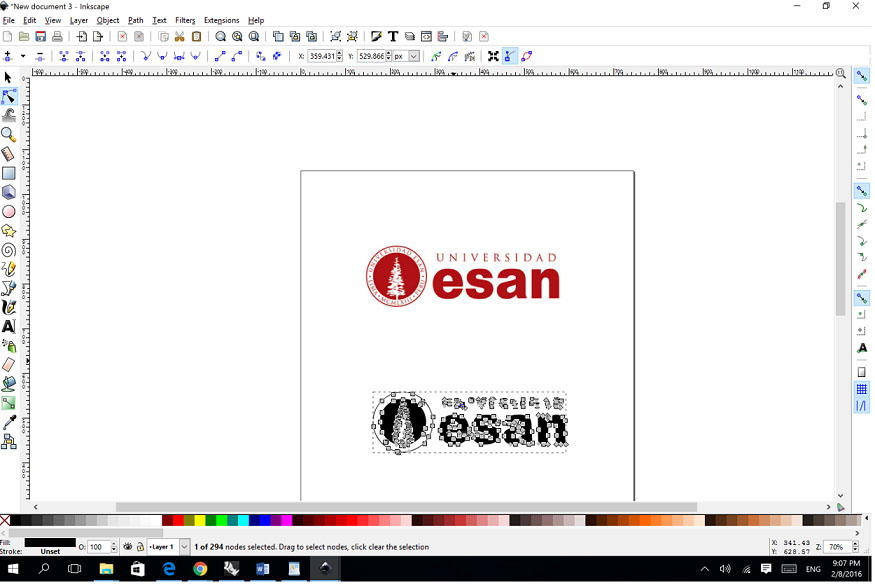Select the Tweak objects tool

(x=8, y=116)
